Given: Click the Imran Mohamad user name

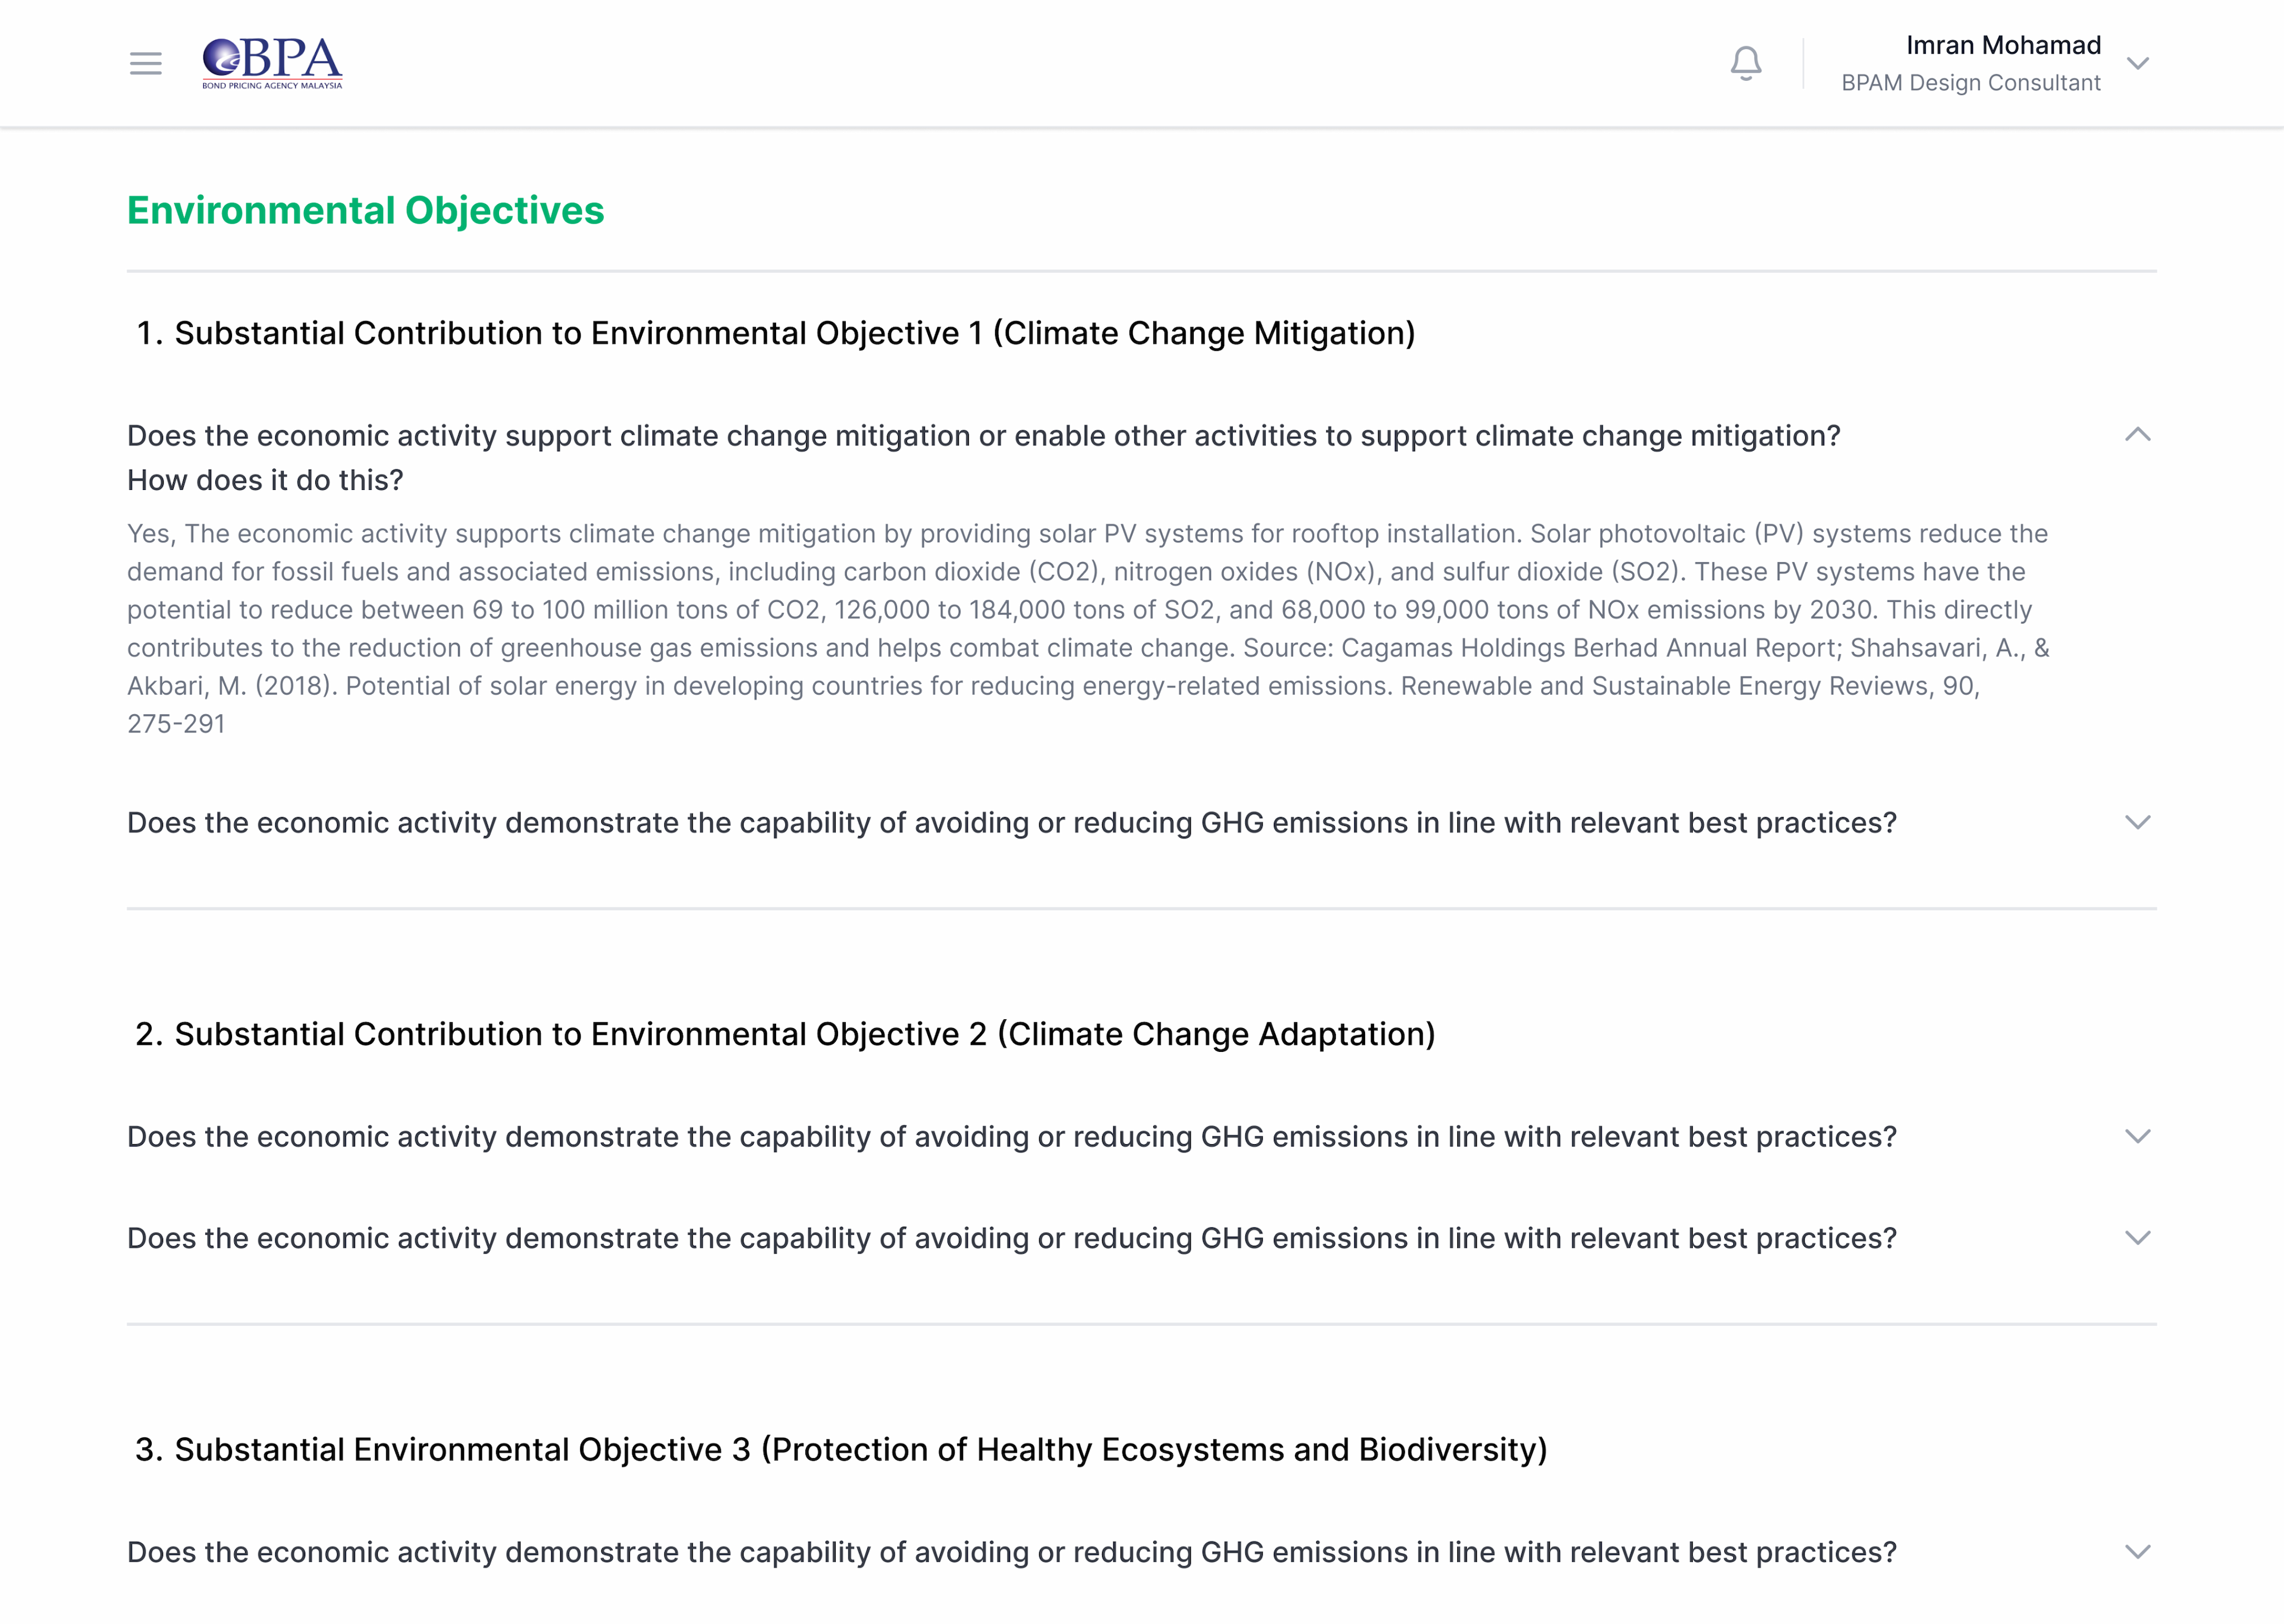Looking at the screenshot, I should (x=2003, y=45).
